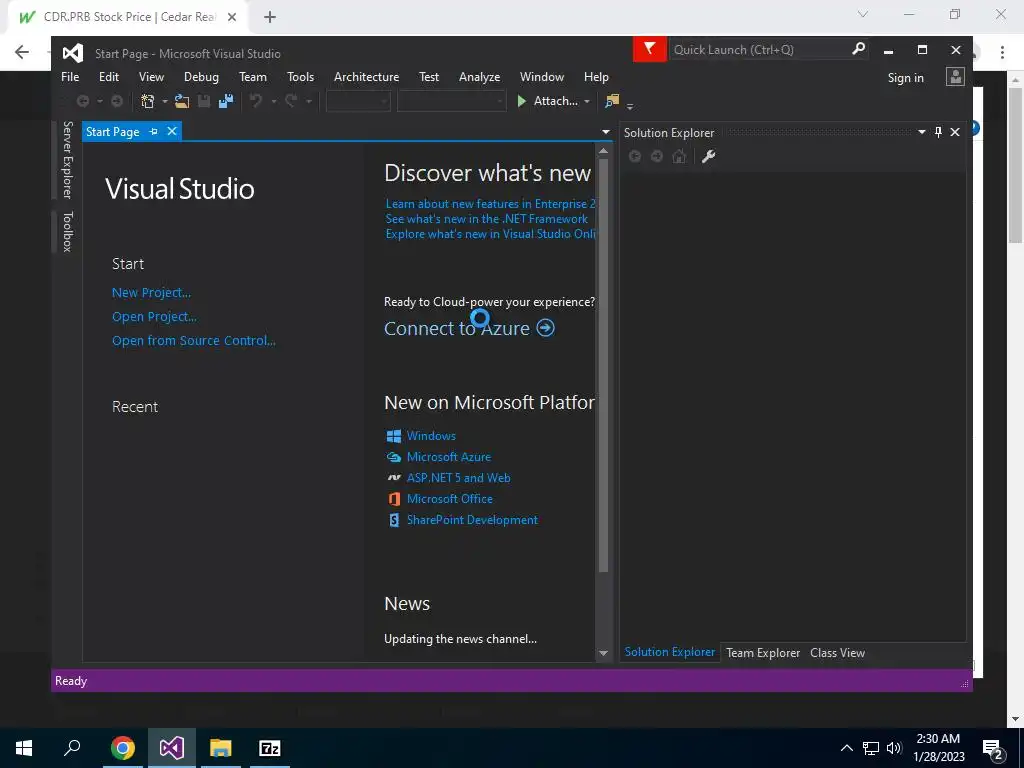Switch to Chrome in the taskbar
The height and width of the screenshot is (768, 1024).
[123, 748]
